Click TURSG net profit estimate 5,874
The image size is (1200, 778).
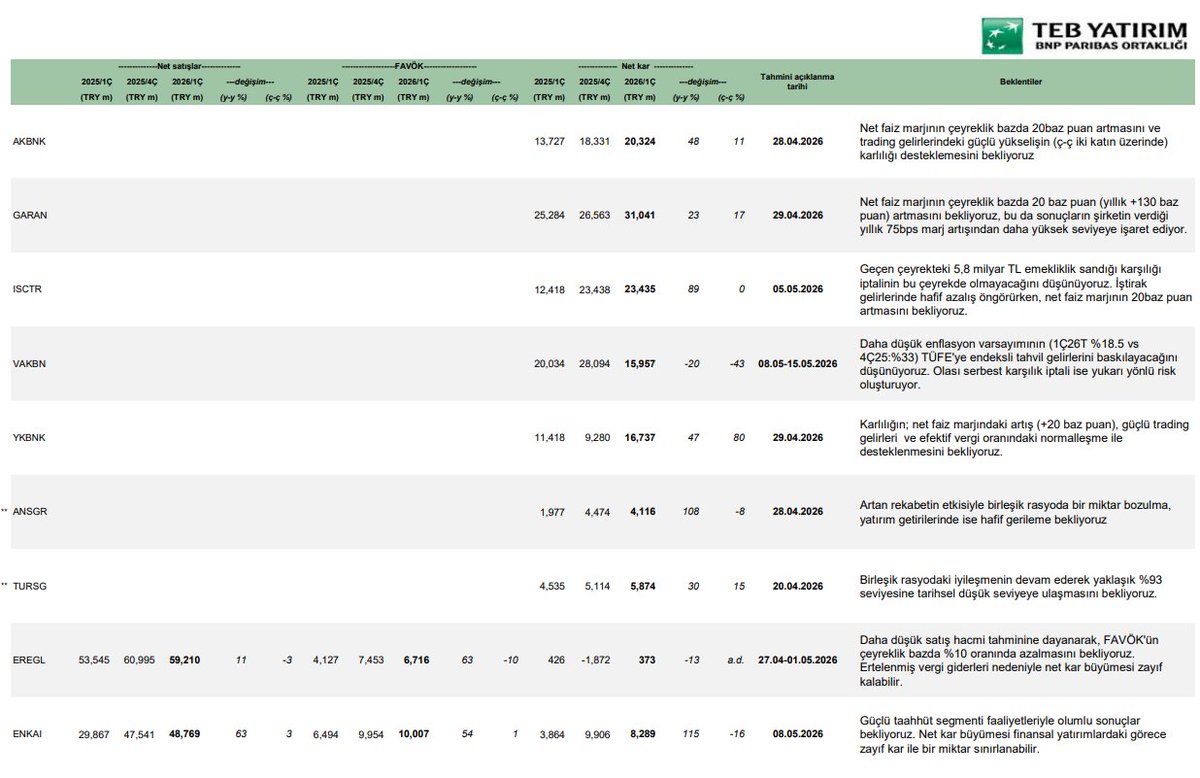(643, 586)
